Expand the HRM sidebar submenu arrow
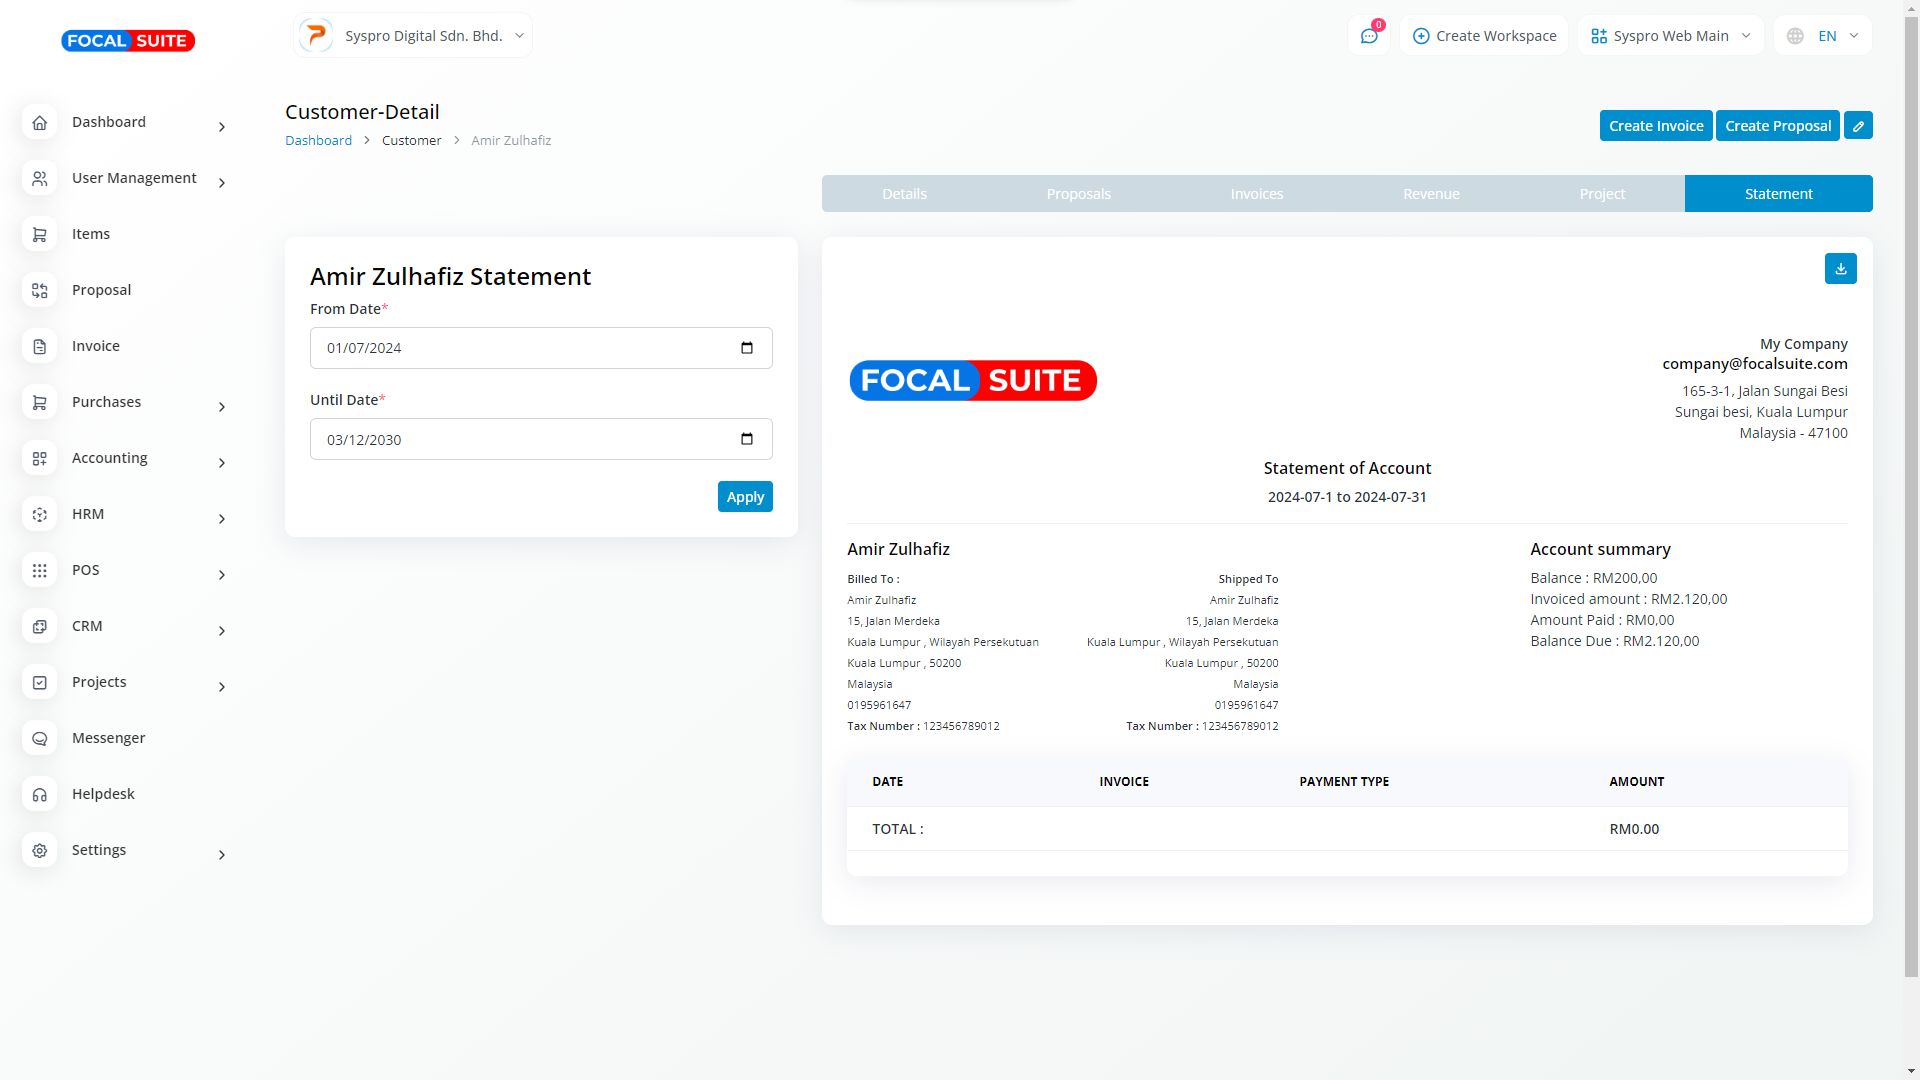 222,519
